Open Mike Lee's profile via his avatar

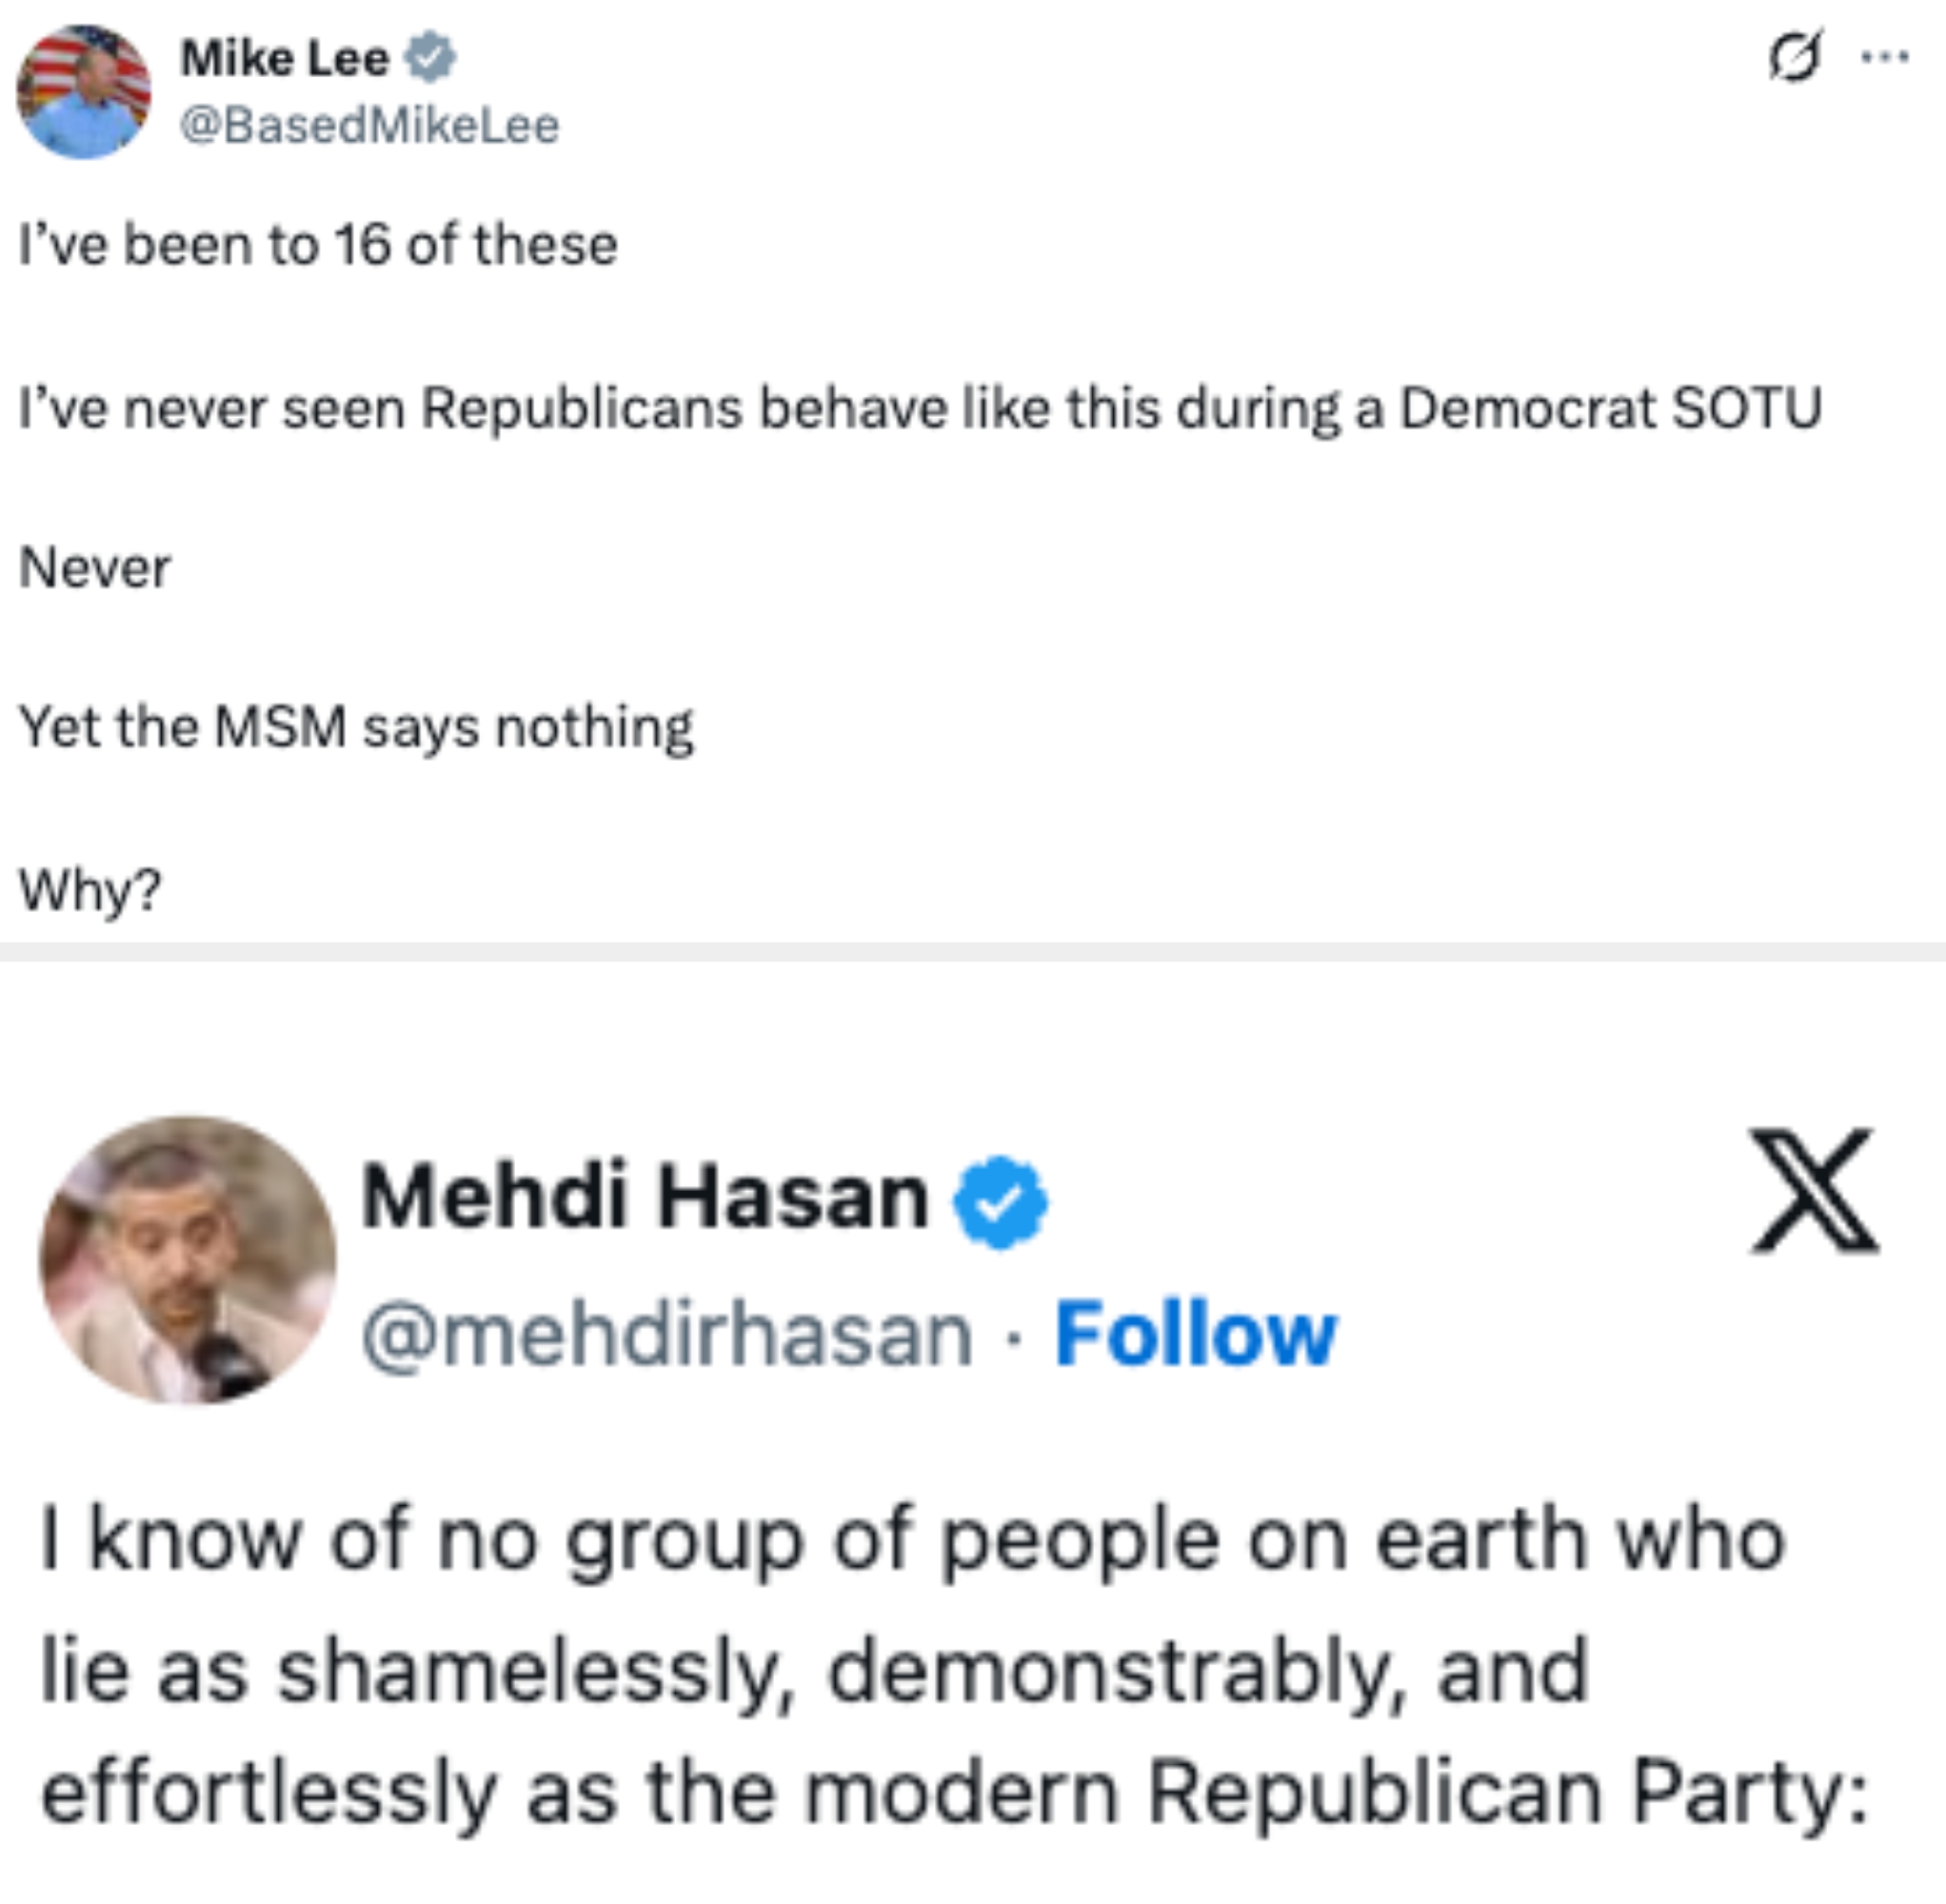[x=88, y=88]
